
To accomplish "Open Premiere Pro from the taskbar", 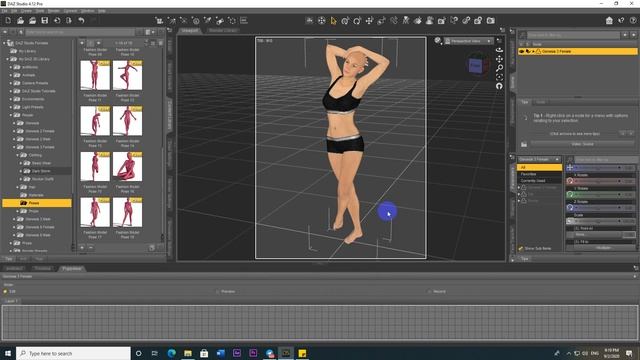I will click(253, 353).
